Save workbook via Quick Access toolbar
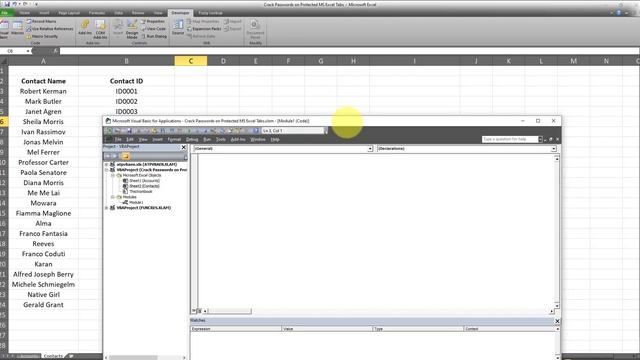 pos(7,4)
